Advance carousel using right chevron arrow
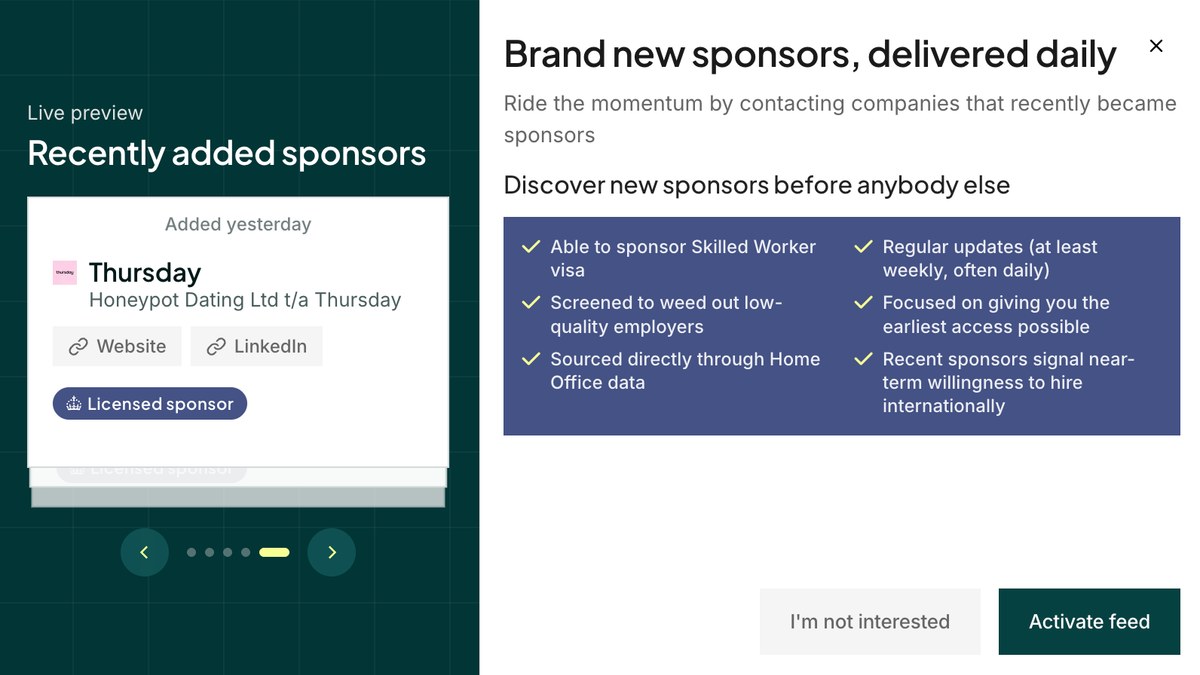Screen dimensions: 1200x675 pos(331,552)
